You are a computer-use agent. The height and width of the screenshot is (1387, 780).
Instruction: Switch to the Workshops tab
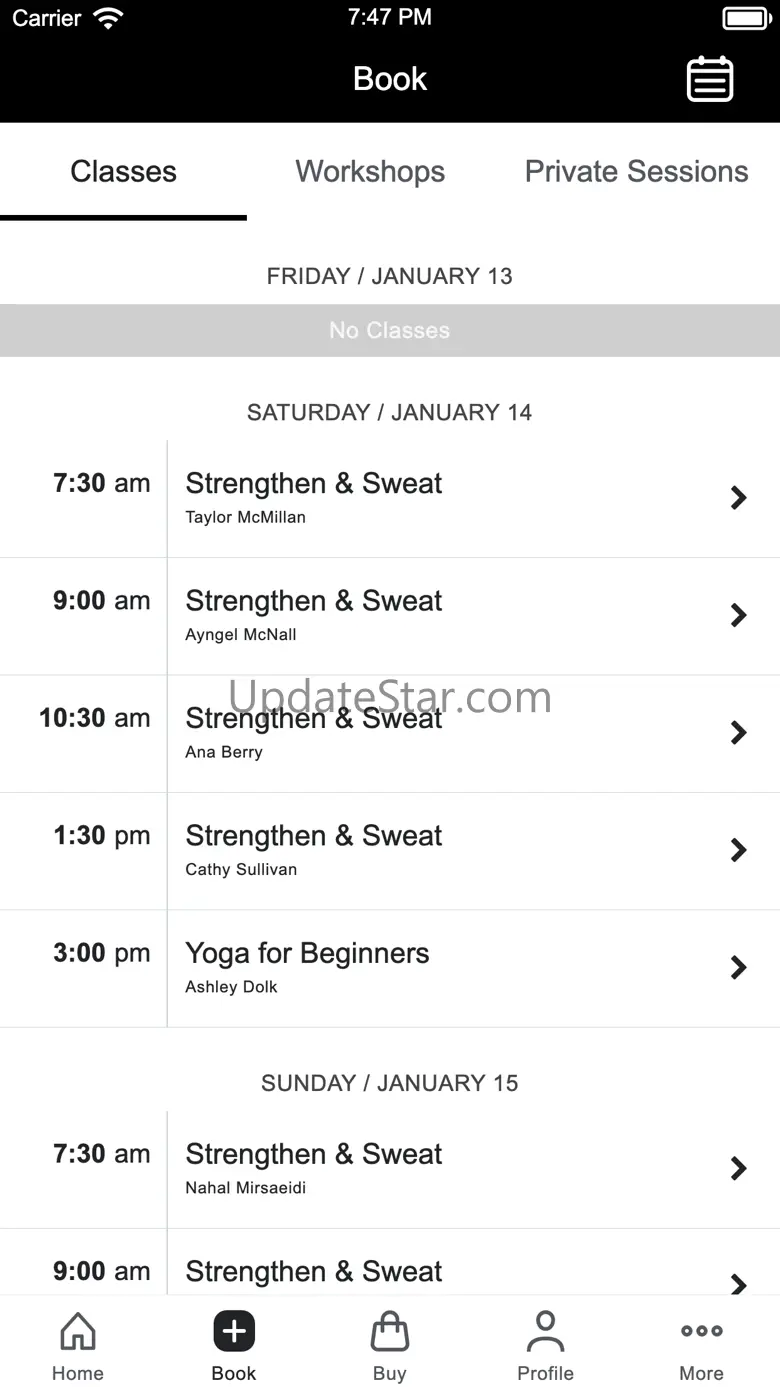coord(370,172)
